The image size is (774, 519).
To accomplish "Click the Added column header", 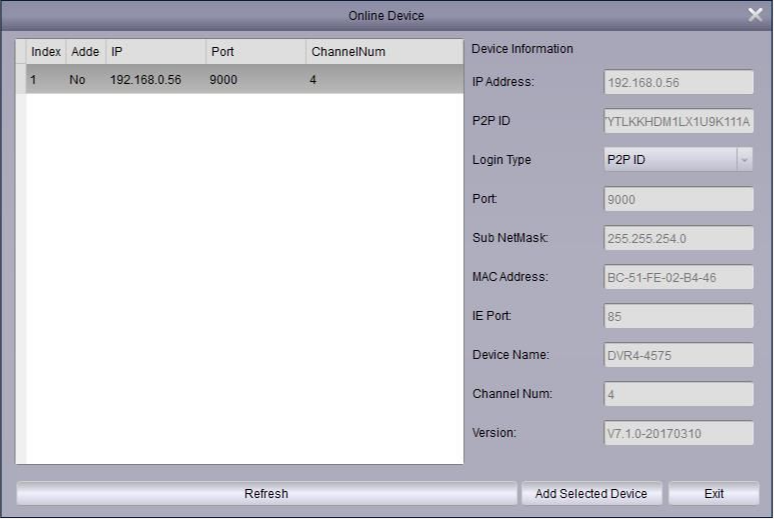I will [85, 51].
